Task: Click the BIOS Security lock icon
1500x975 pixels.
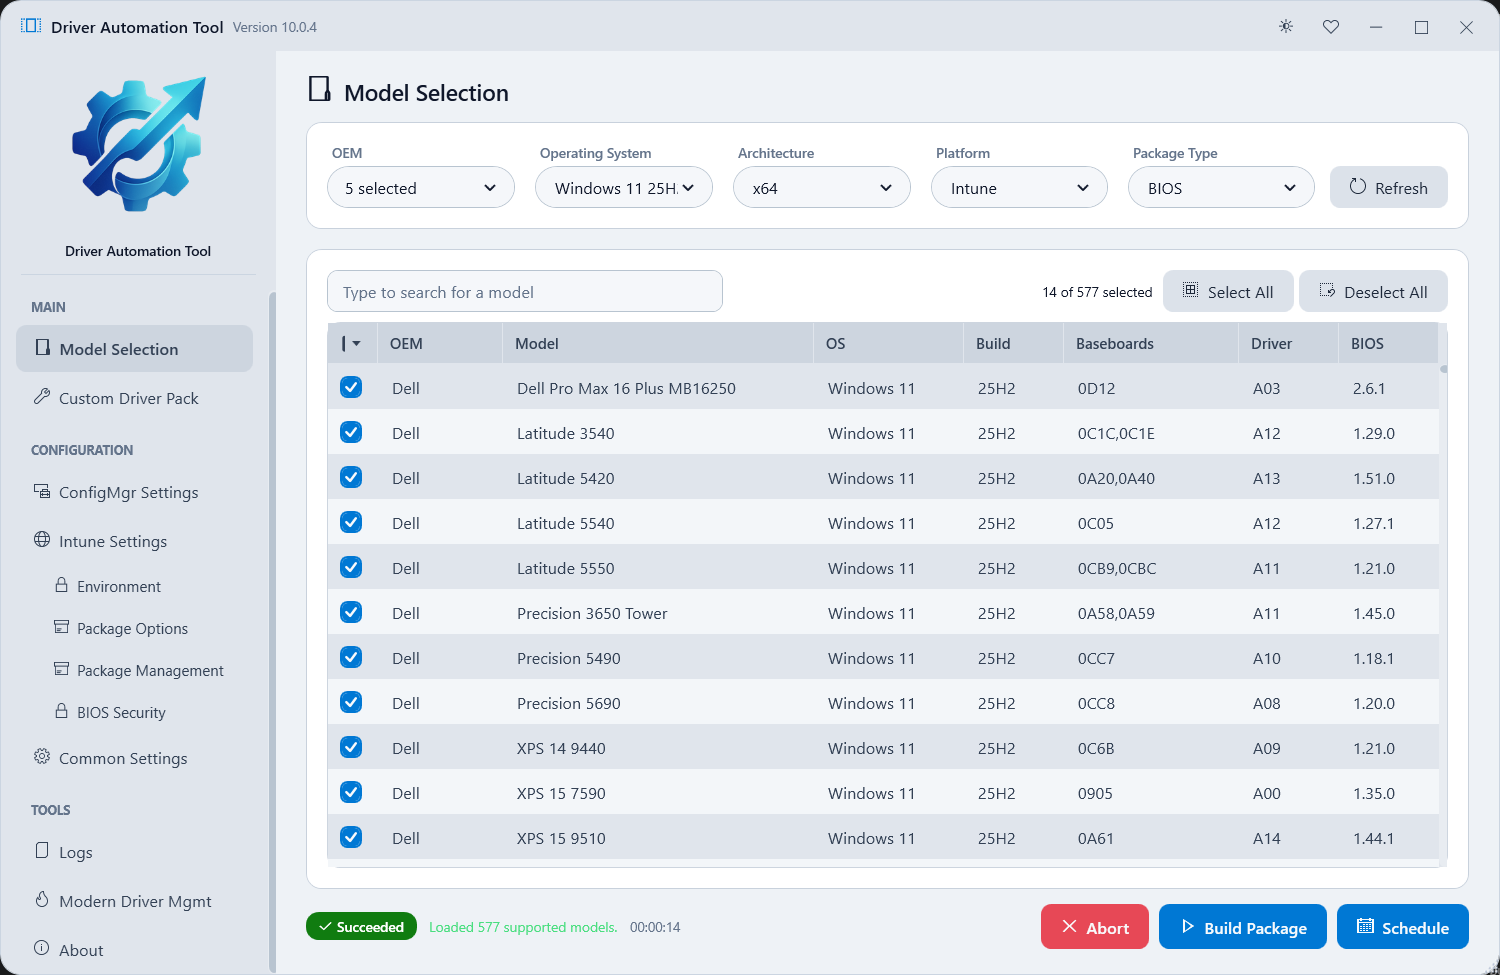Action: point(62,711)
